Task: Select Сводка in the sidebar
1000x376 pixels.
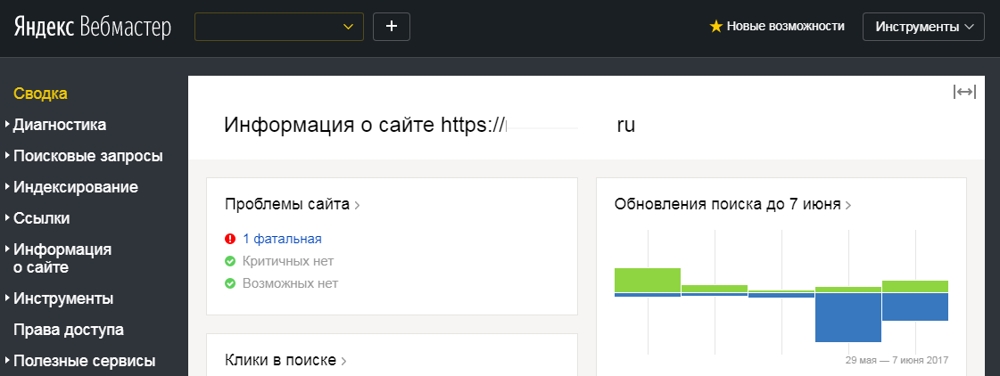Action: (40, 94)
